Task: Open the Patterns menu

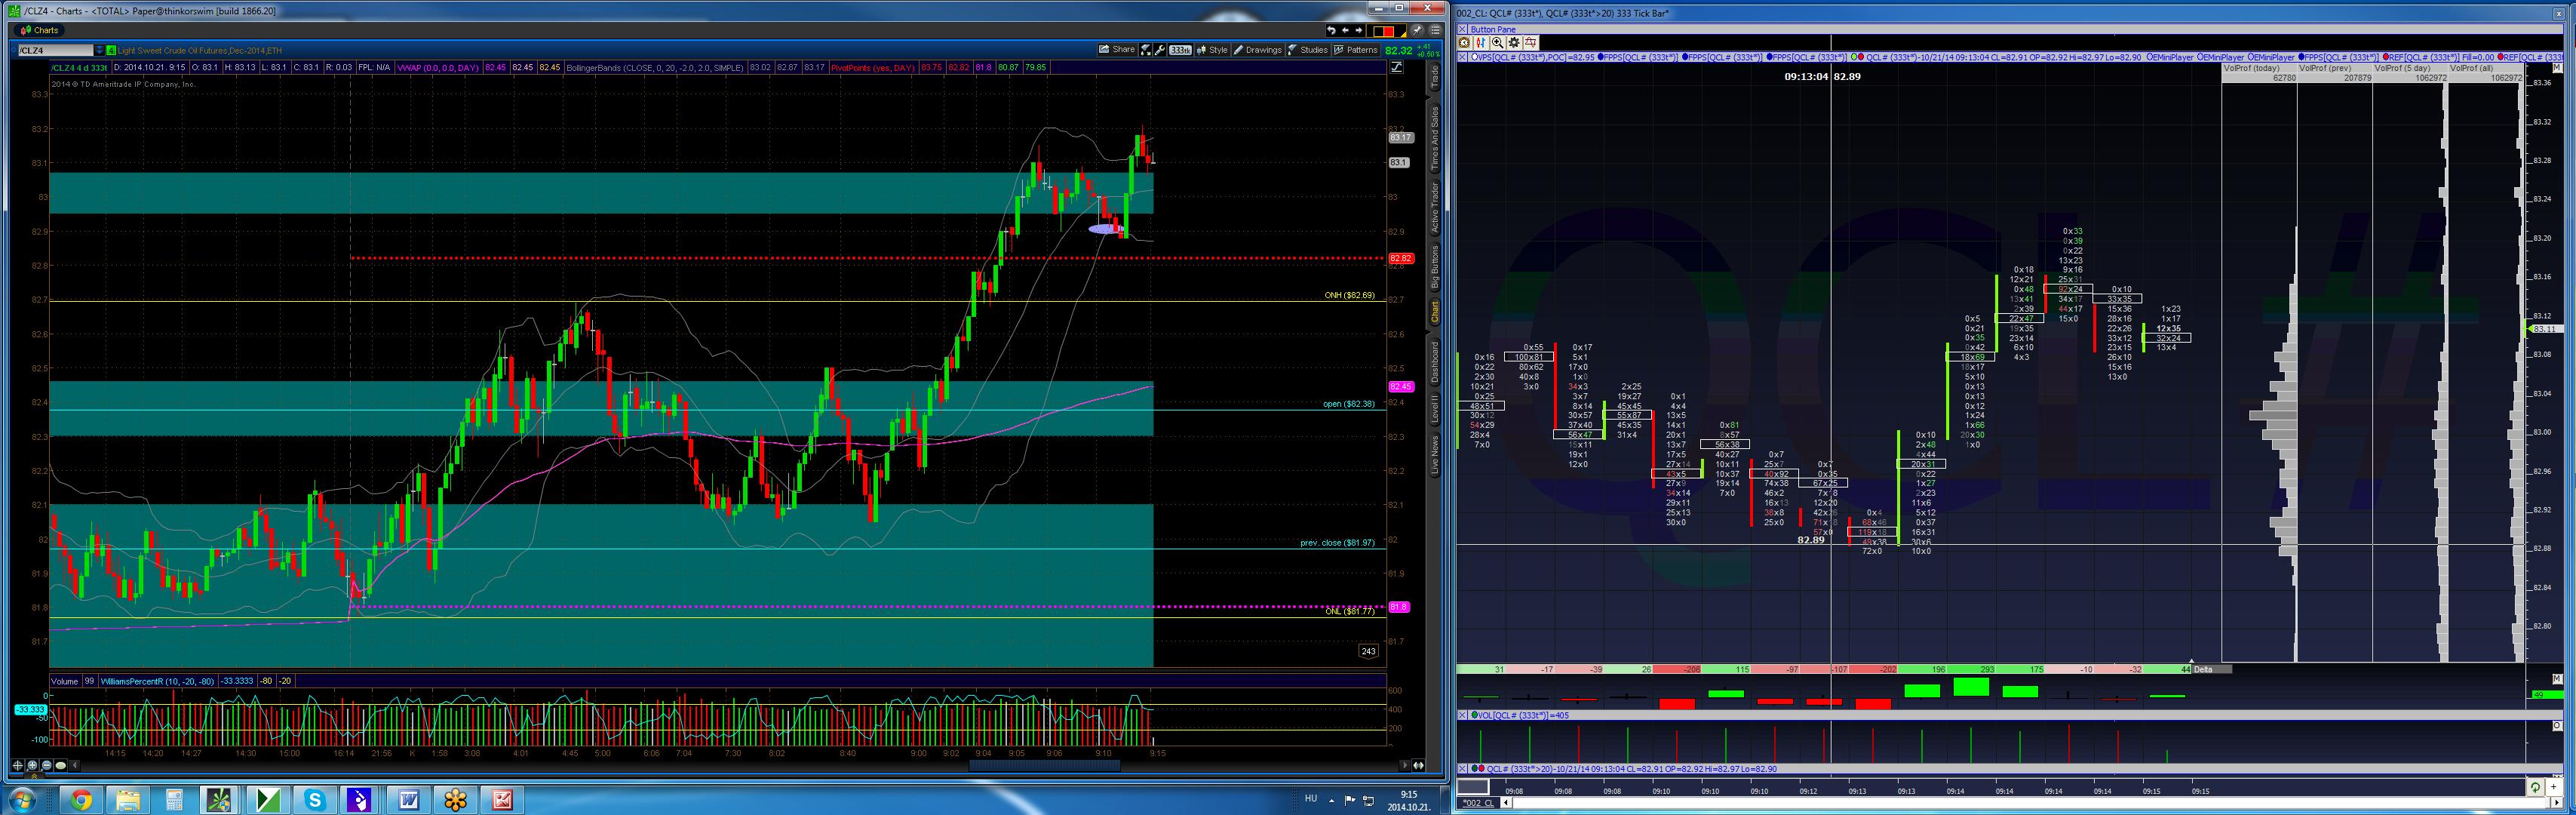Action: pyautogui.click(x=1355, y=50)
